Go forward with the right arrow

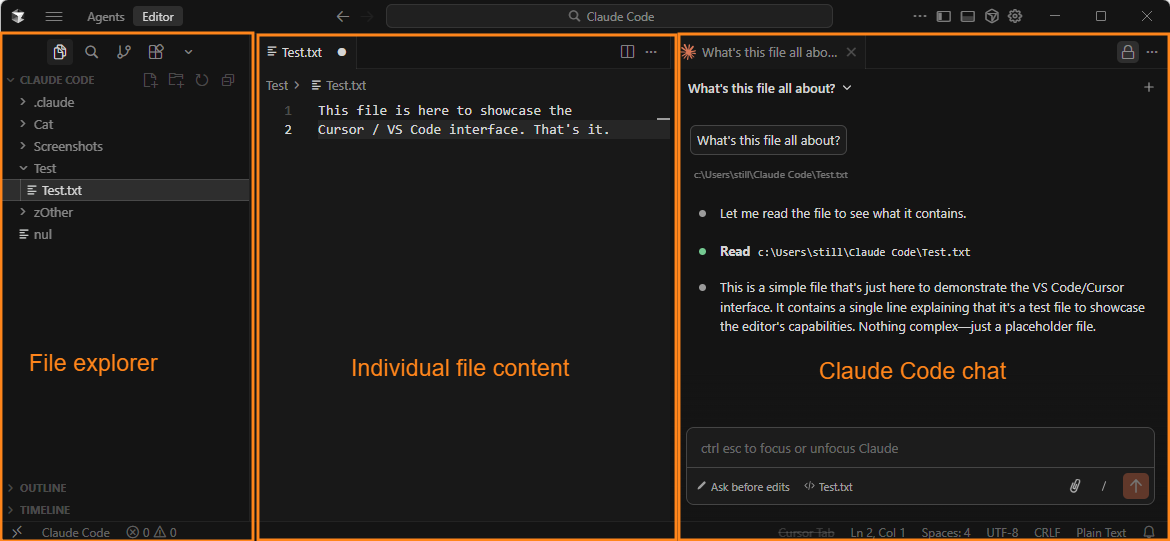tap(367, 16)
